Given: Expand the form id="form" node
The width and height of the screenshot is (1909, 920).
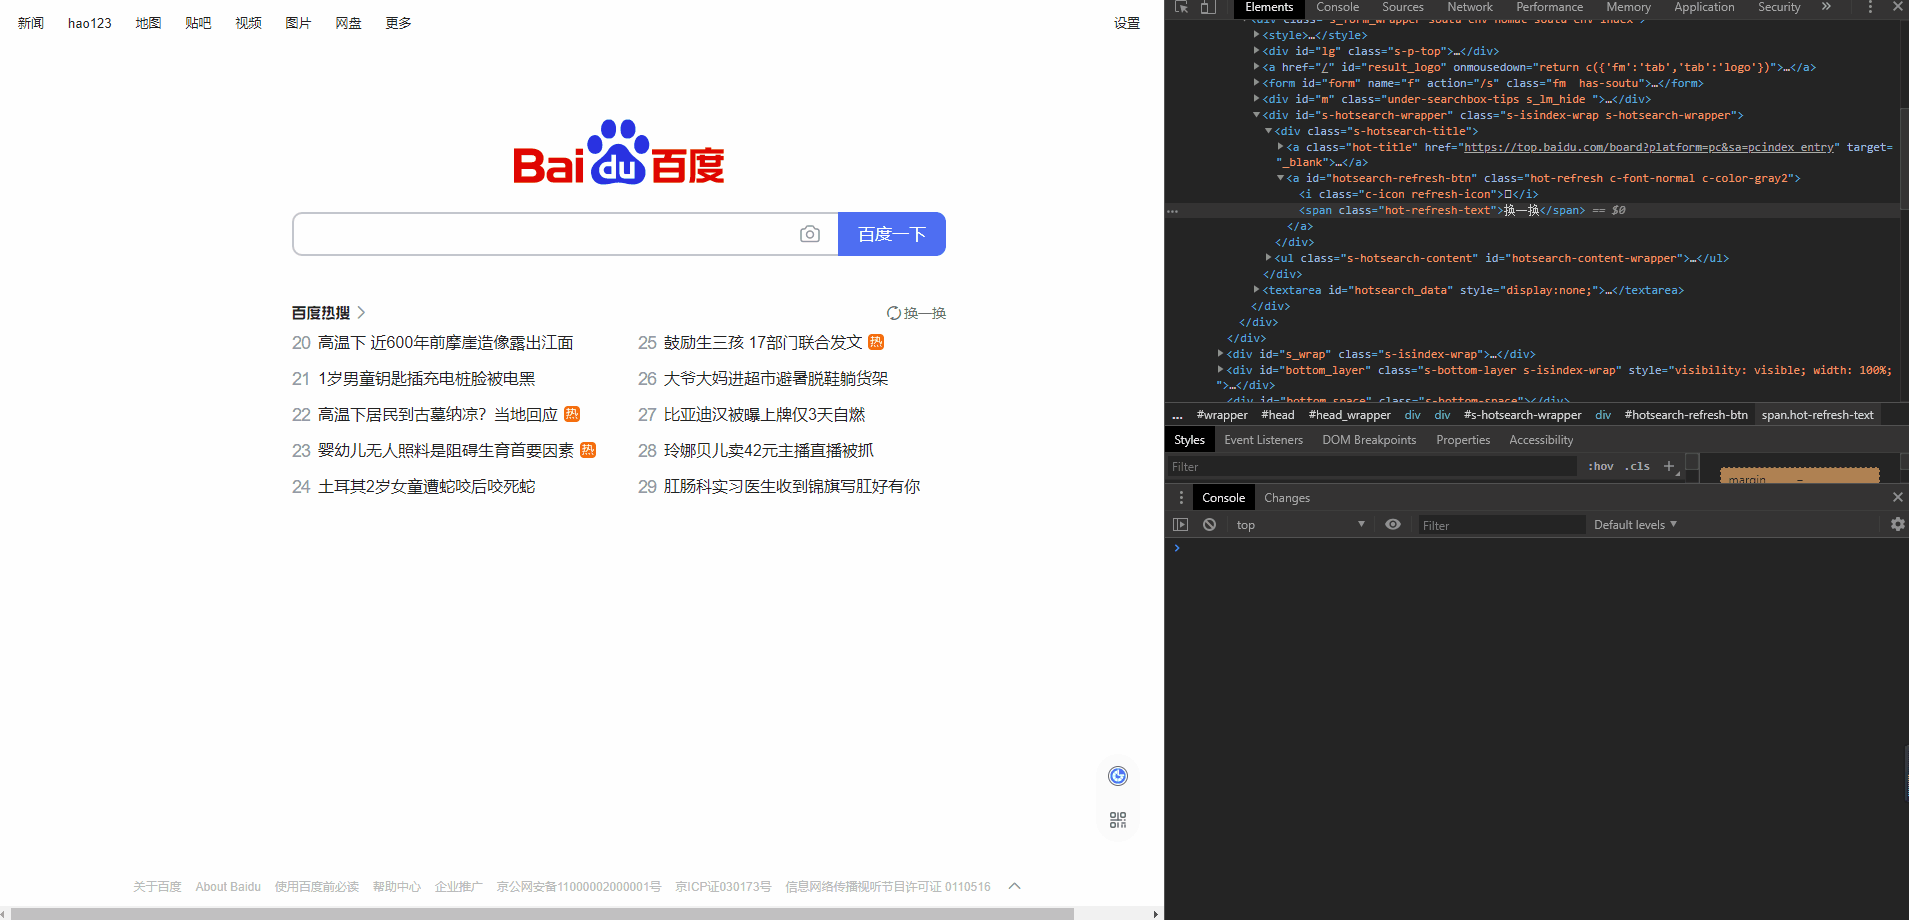Looking at the screenshot, I should 1256,83.
